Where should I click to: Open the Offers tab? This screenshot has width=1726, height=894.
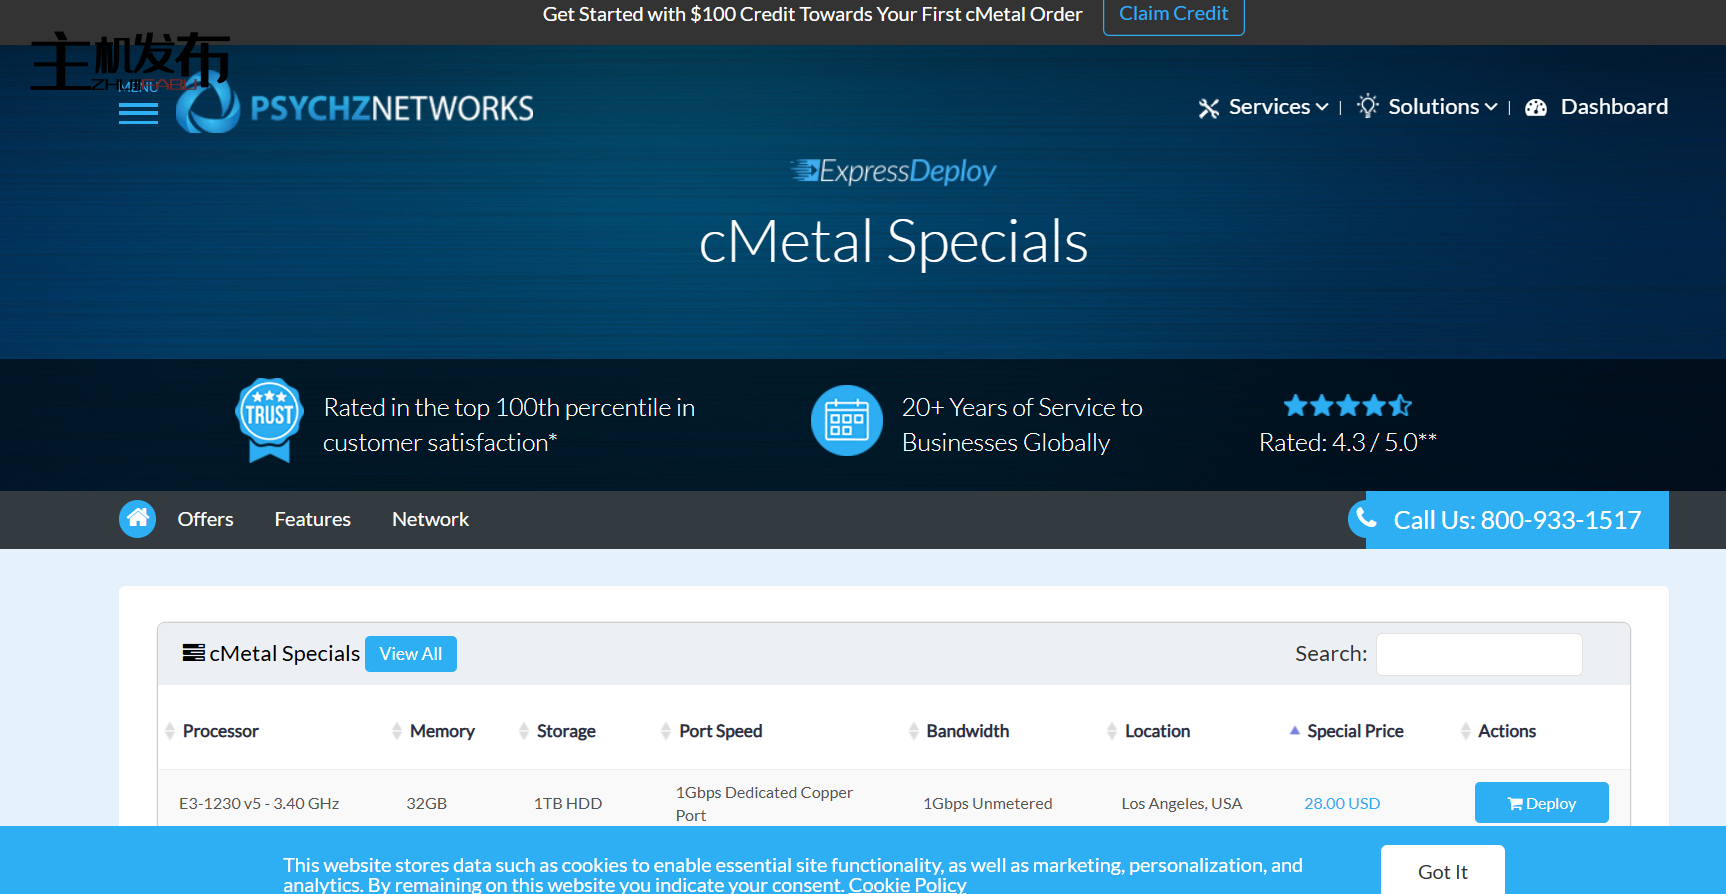click(x=205, y=519)
